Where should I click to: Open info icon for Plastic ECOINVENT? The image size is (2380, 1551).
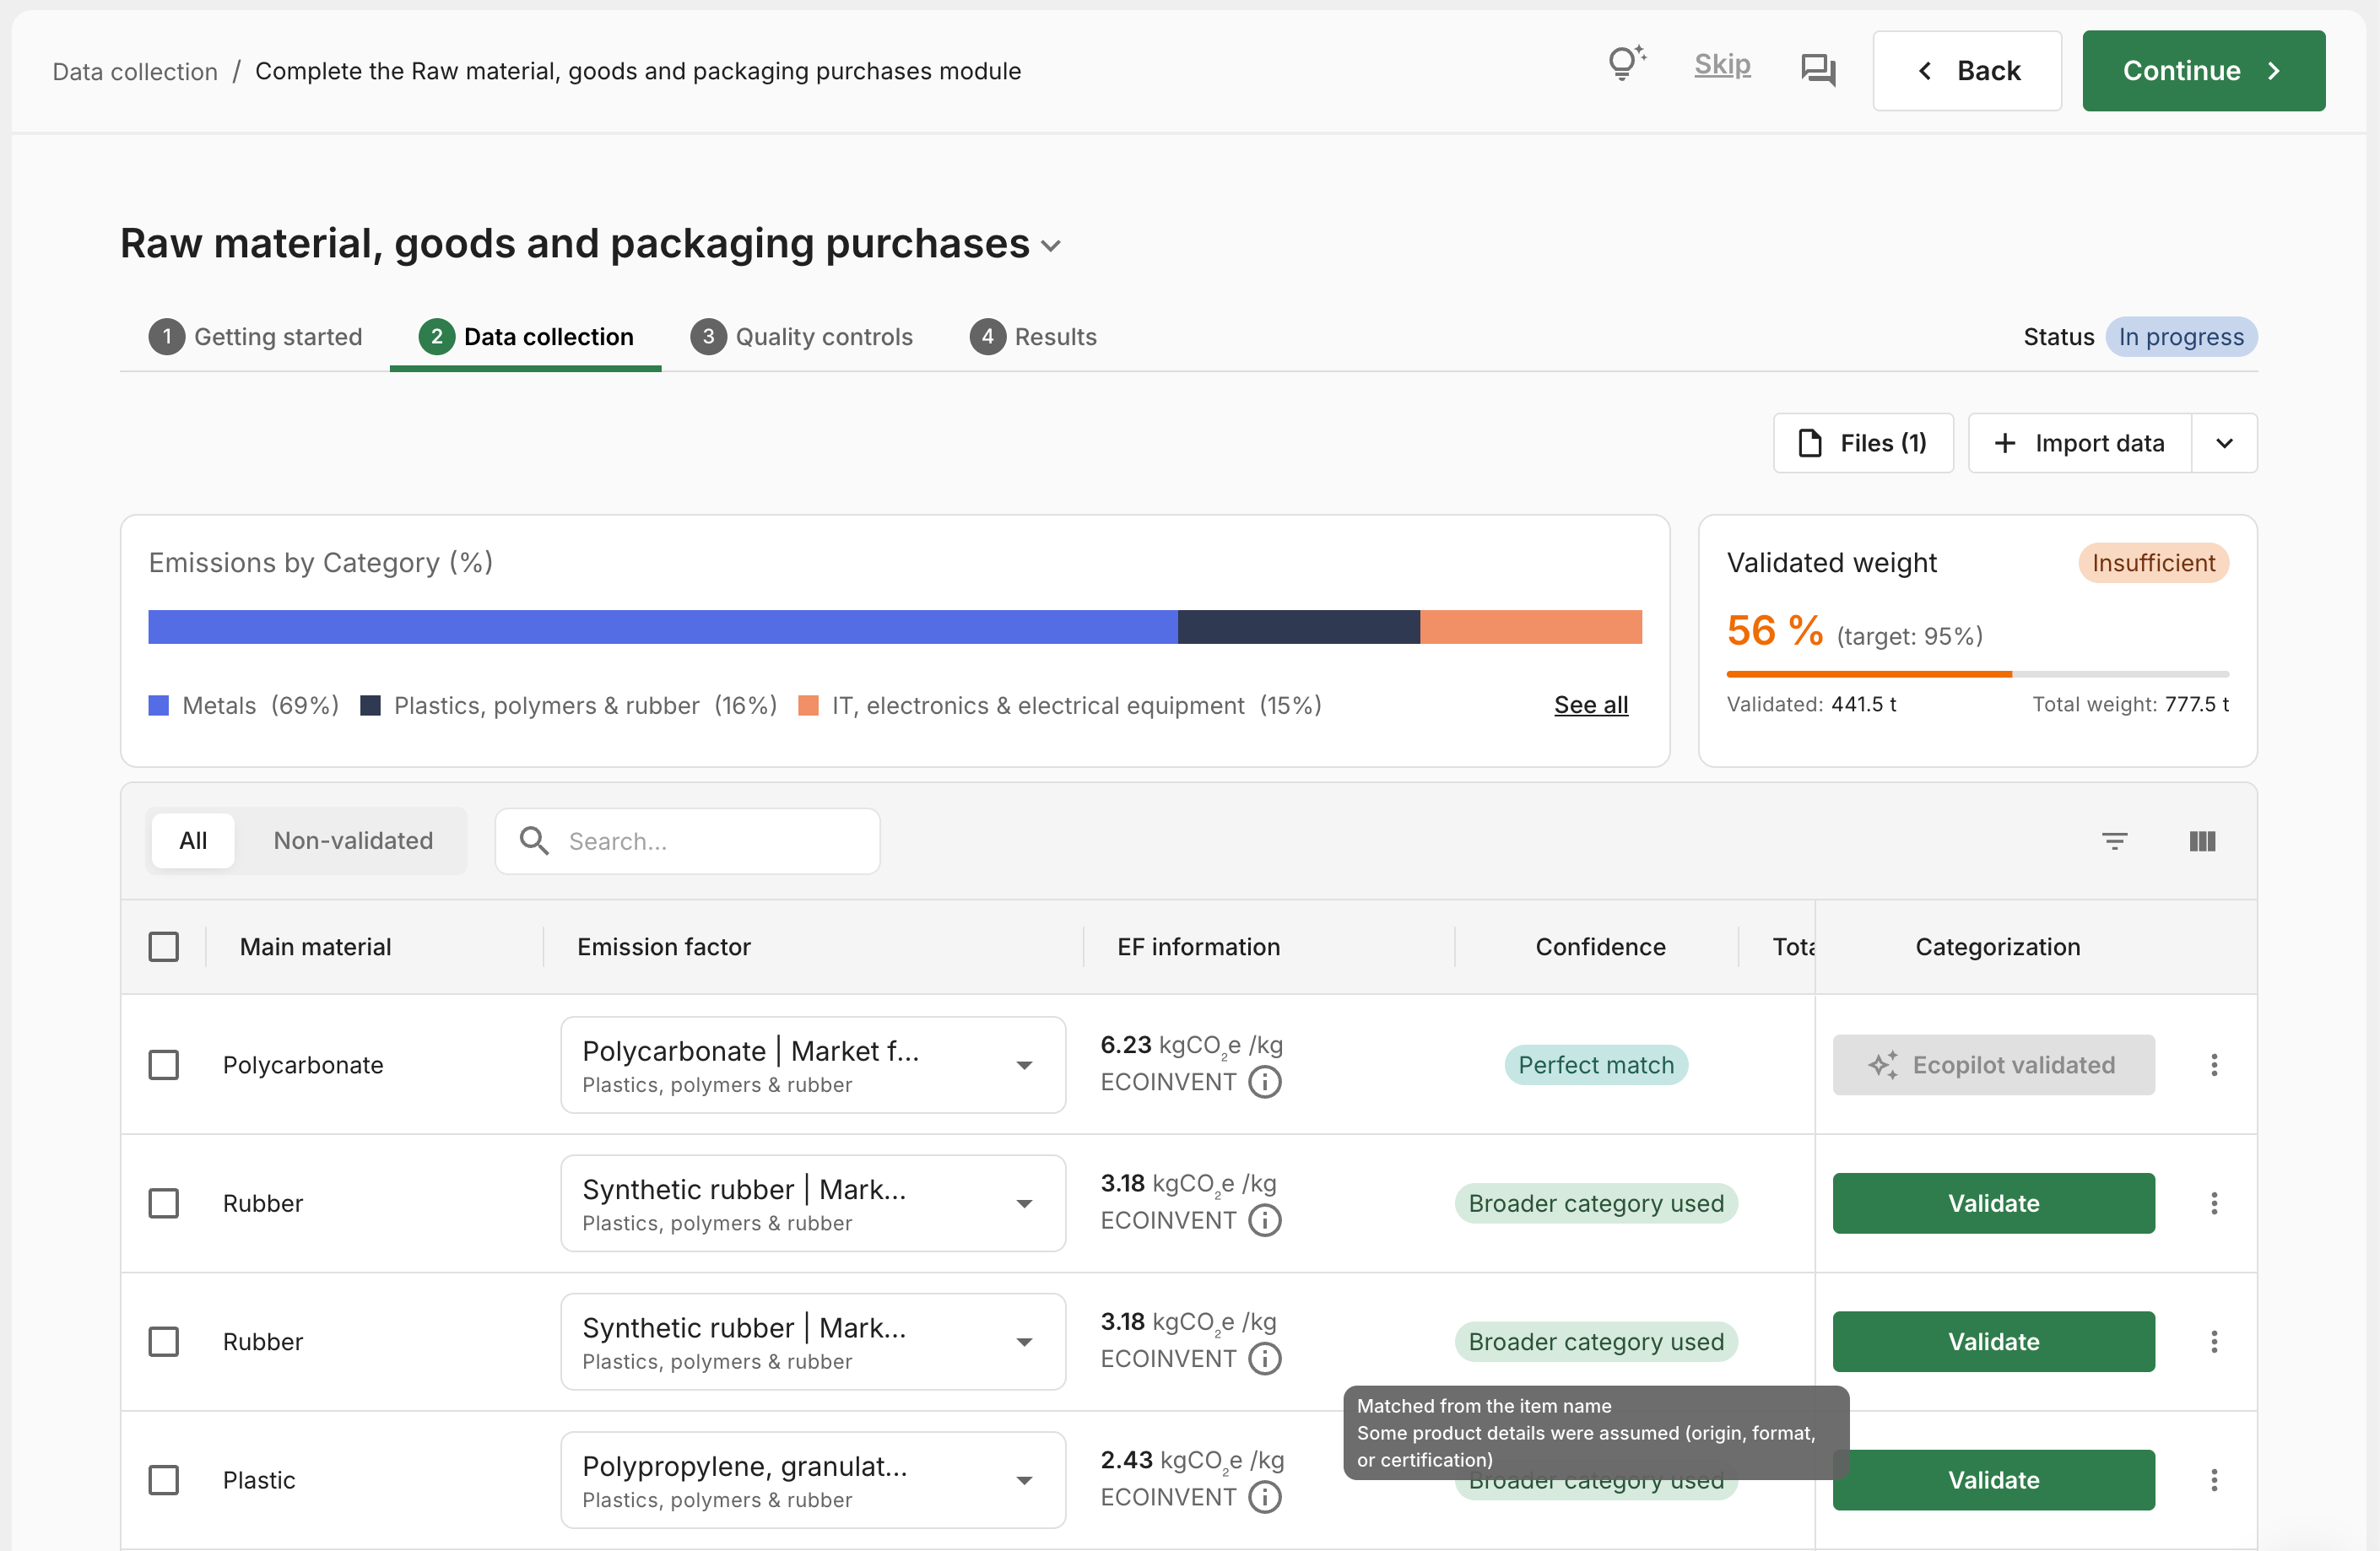pyautogui.click(x=1264, y=1497)
